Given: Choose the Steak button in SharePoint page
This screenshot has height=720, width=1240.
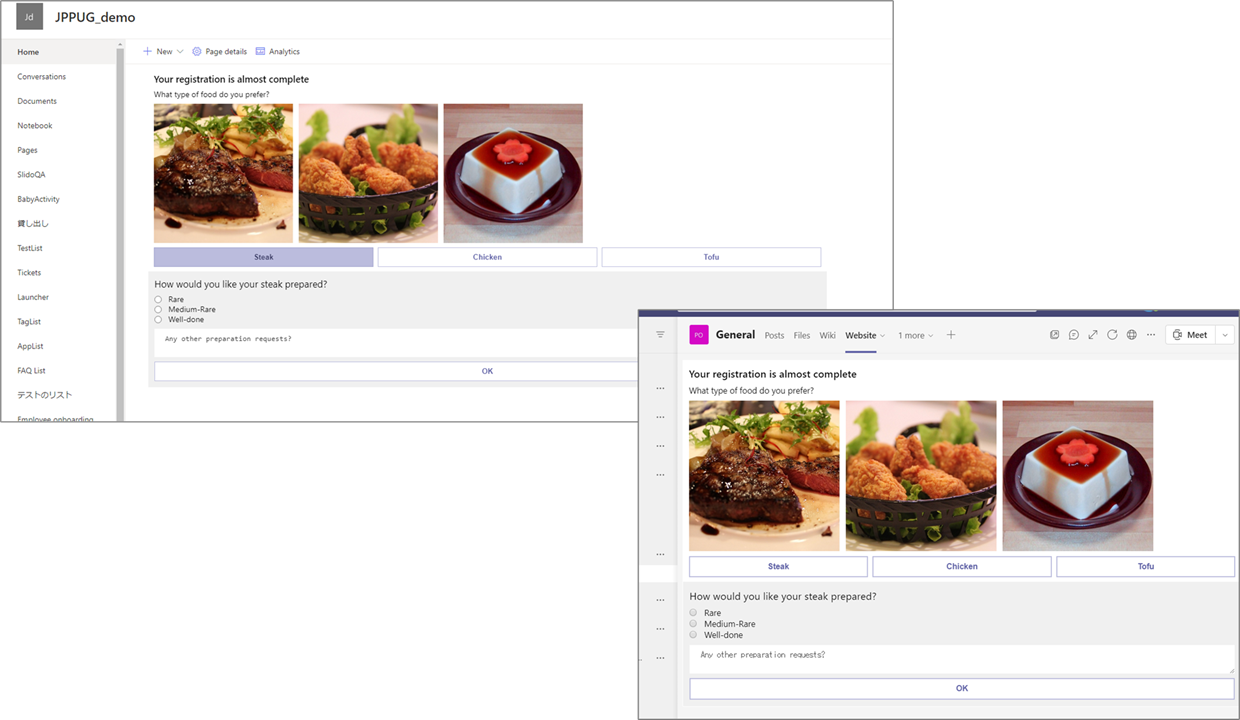Looking at the screenshot, I should pos(264,257).
